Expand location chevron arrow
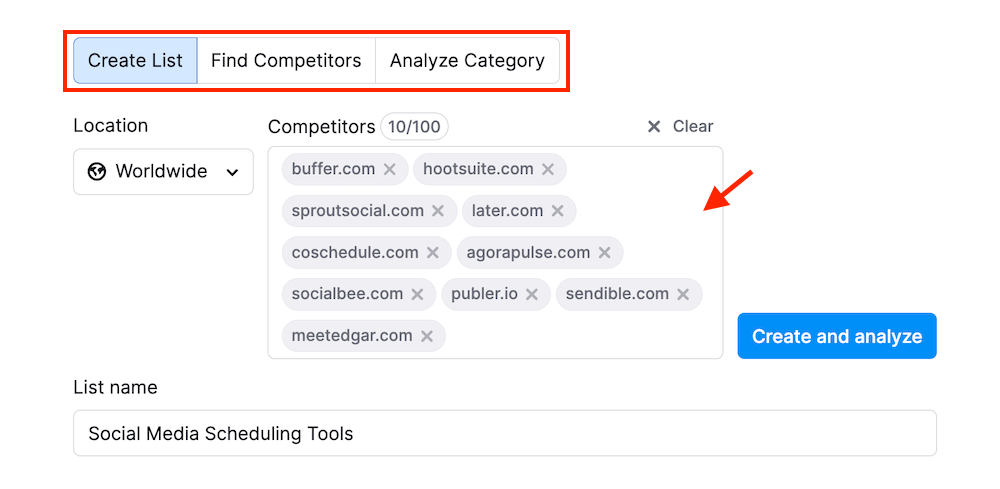 coord(233,172)
